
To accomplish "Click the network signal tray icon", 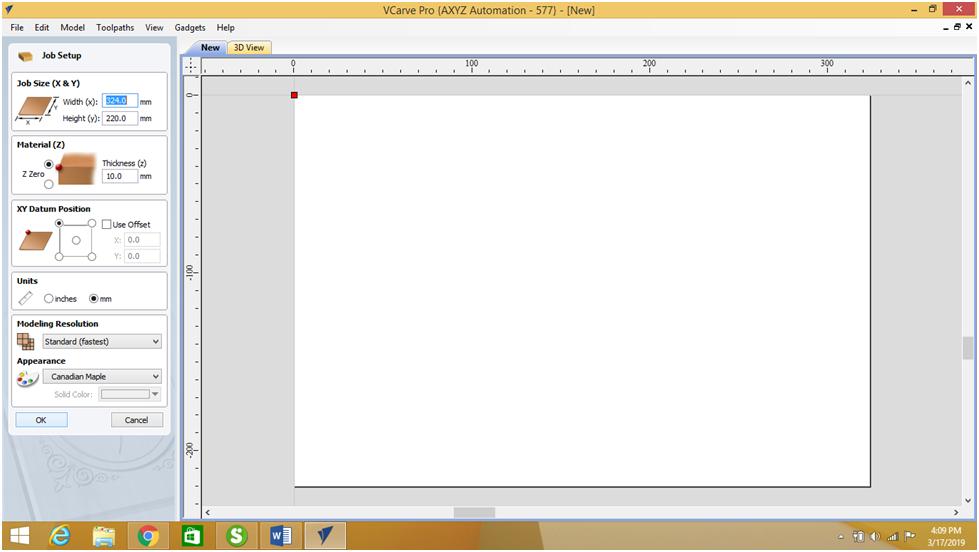I will coord(892,536).
